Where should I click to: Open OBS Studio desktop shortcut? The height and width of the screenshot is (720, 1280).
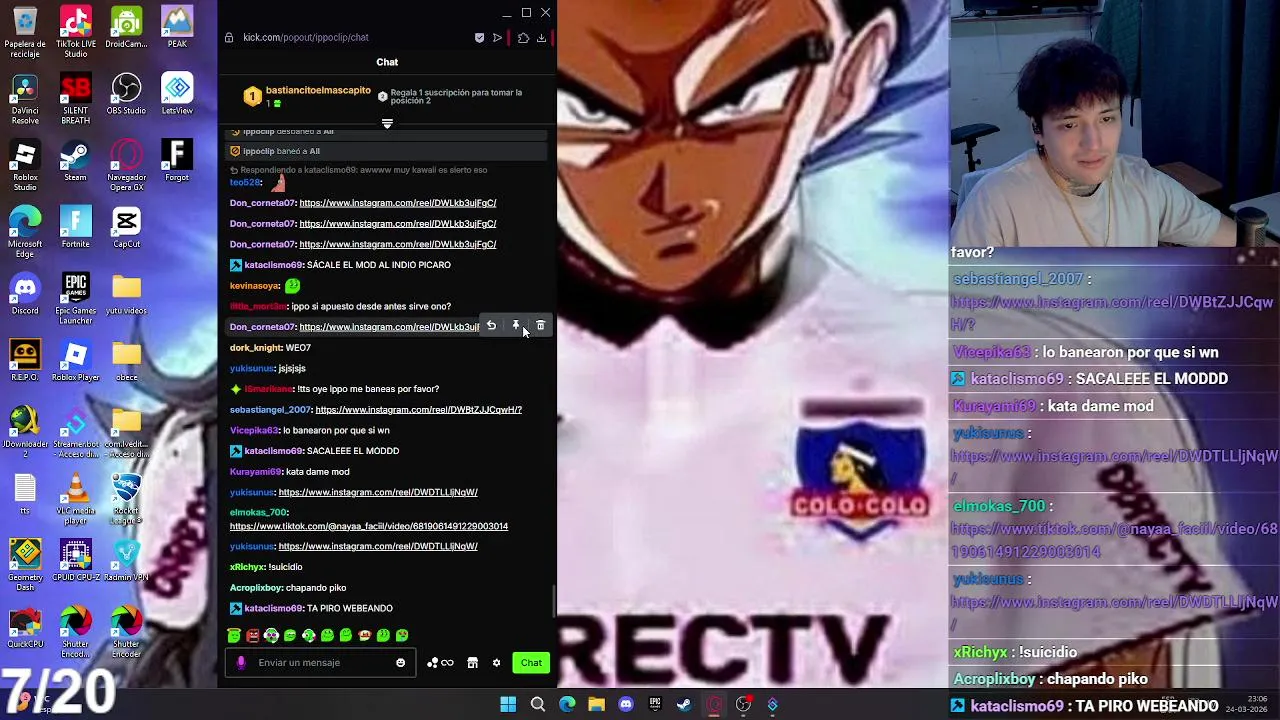(x=126, y=95)
